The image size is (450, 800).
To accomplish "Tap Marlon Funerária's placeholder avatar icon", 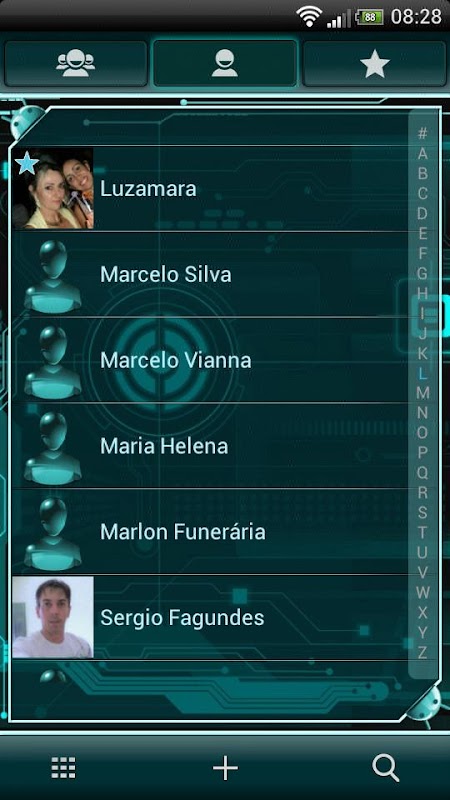I will (53, 533).
